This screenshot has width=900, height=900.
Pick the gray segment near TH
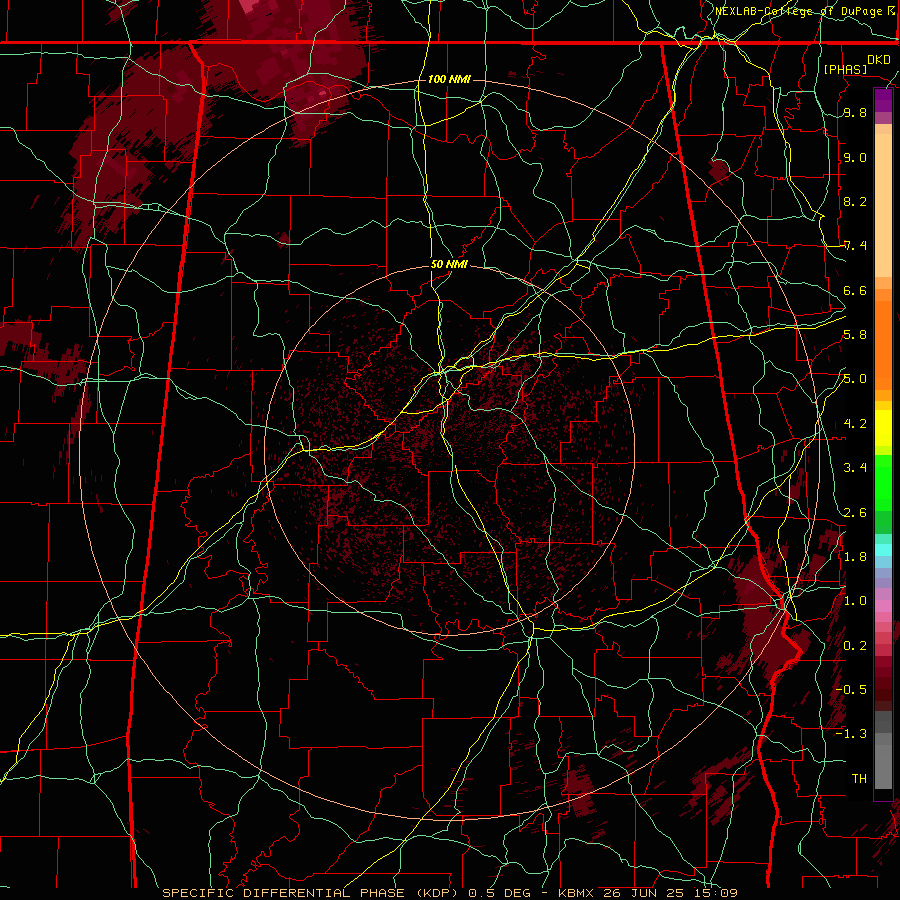(883, 766)
